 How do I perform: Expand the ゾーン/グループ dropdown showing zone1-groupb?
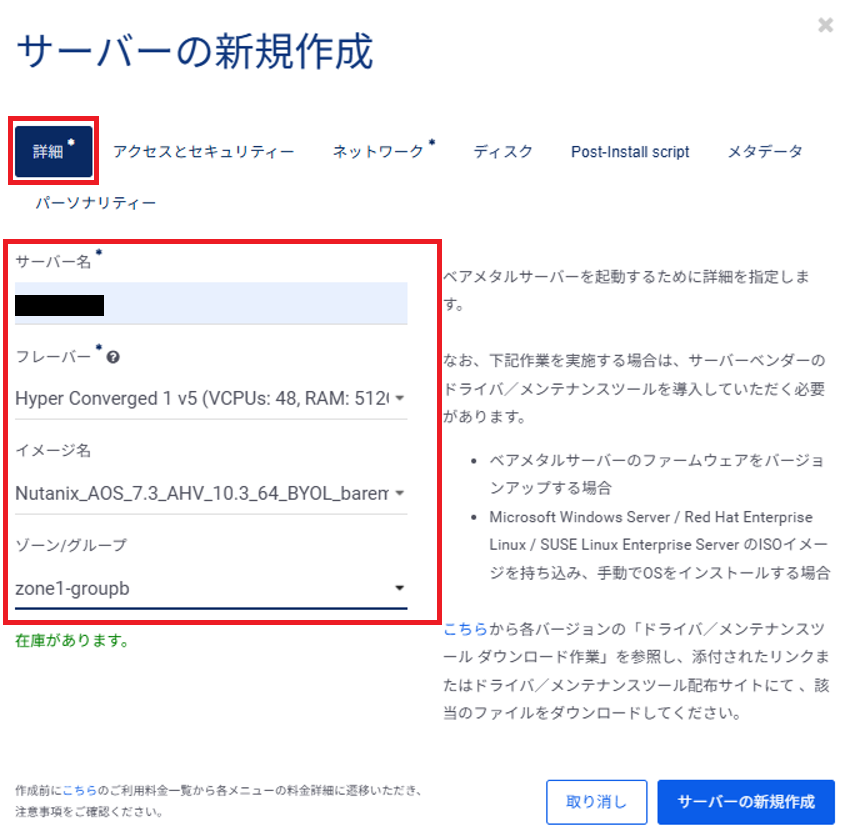point(210,588)
